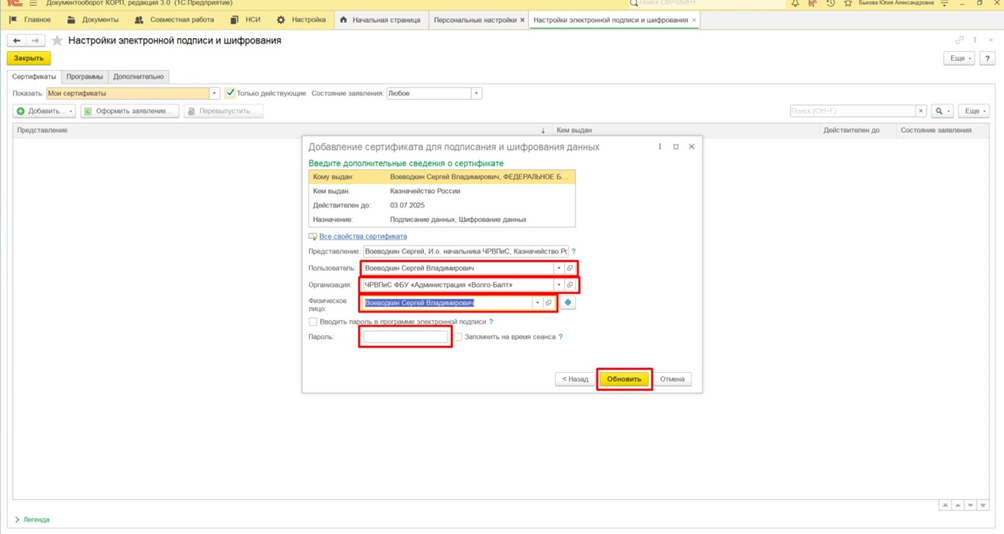
Task: Open НСИ section menu
Action: [246, 20]
